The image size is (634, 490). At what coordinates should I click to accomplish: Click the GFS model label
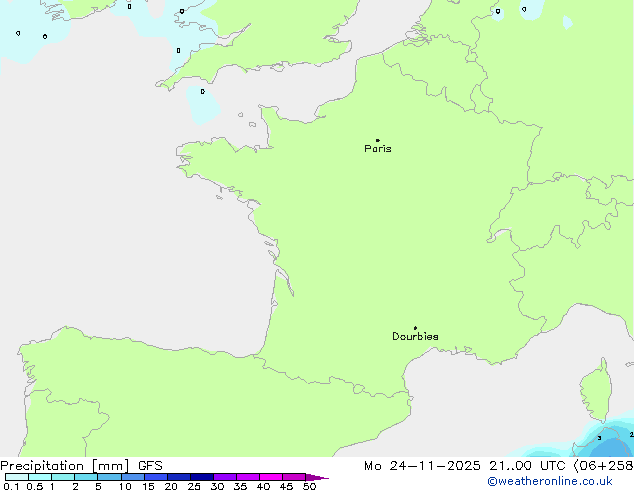tap(150, 466)
